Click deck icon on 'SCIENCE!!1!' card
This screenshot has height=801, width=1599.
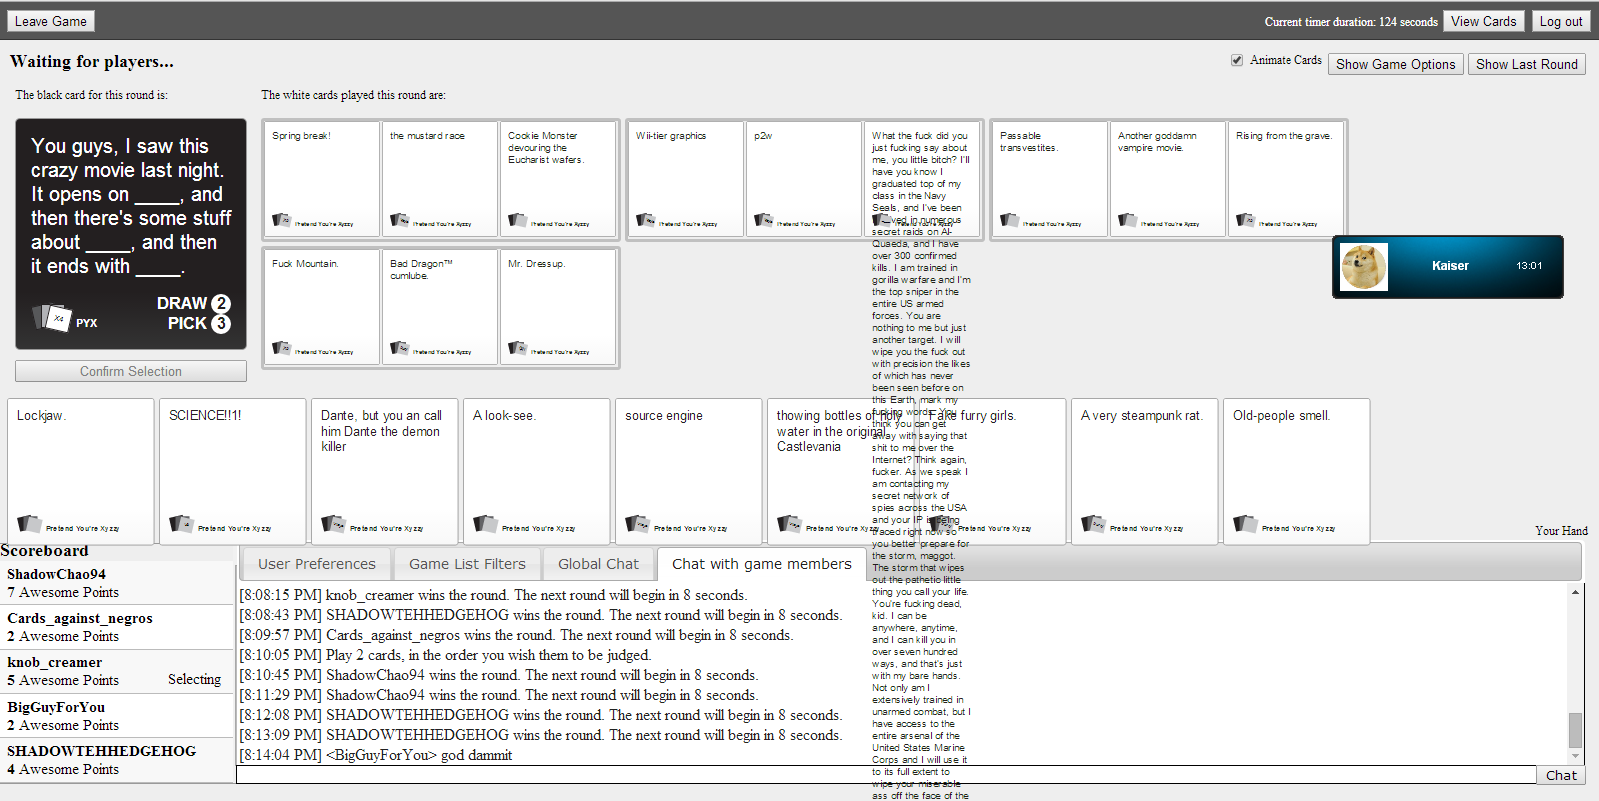[181, 524]
